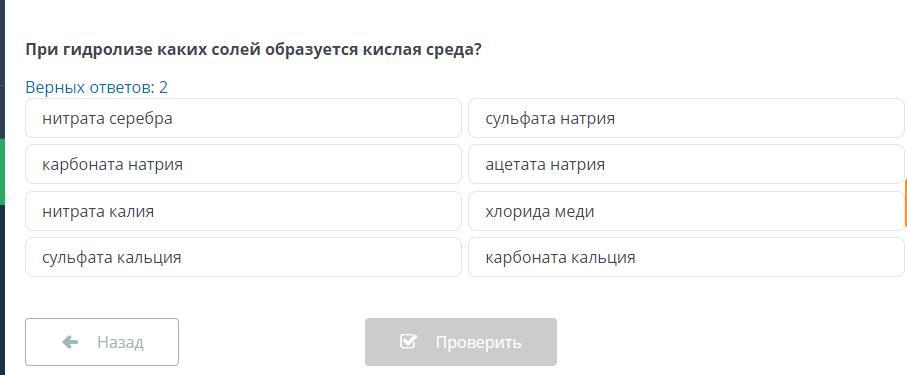The height and width of the screenshot is (375, 907).
Task: Click the Верных ответов: 2 label
Action: [x=97, y=87]
